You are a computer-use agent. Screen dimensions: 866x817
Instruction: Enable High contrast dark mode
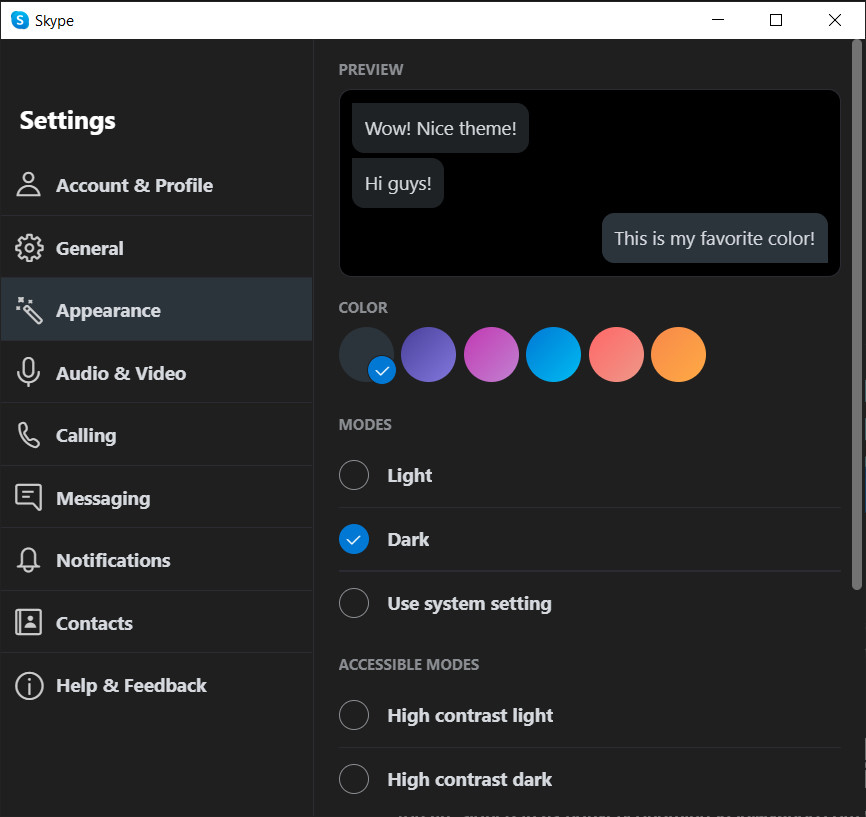coord(354,779)
